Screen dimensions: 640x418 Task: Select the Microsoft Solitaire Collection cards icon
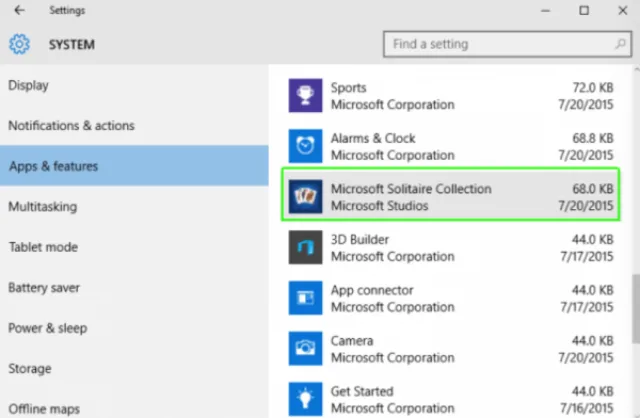[x=305, y=197]
